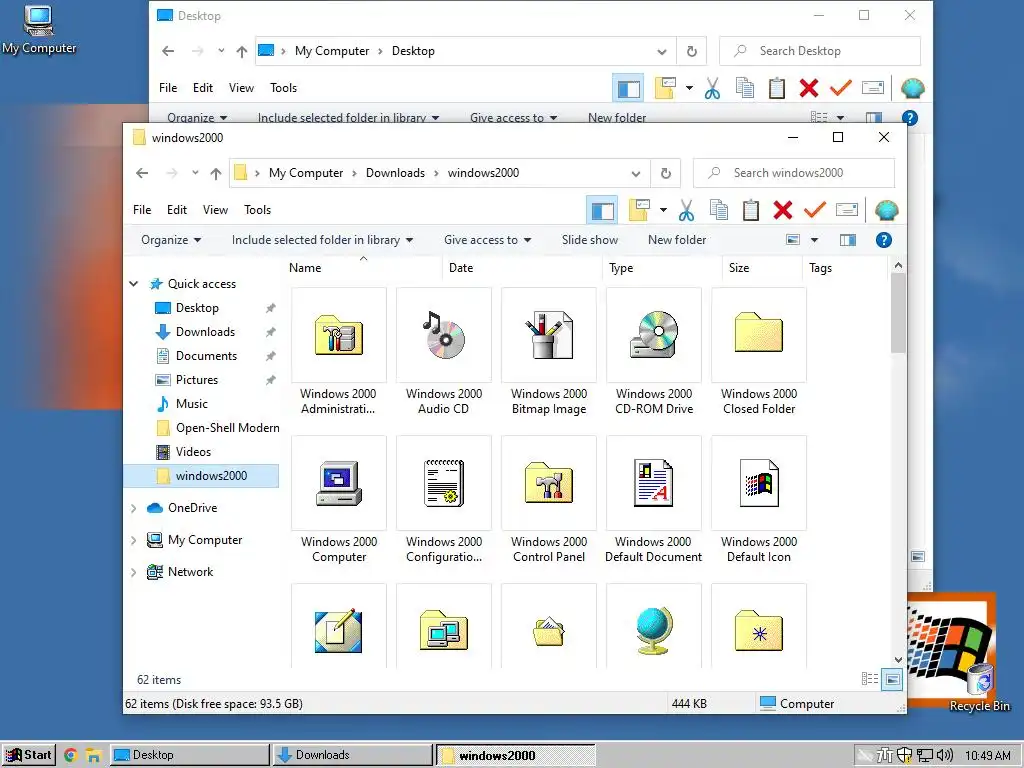Screen dimensions: 1024x768
Task: Open the view options dropdown arrow in command bar
Action: click(814, 240)
